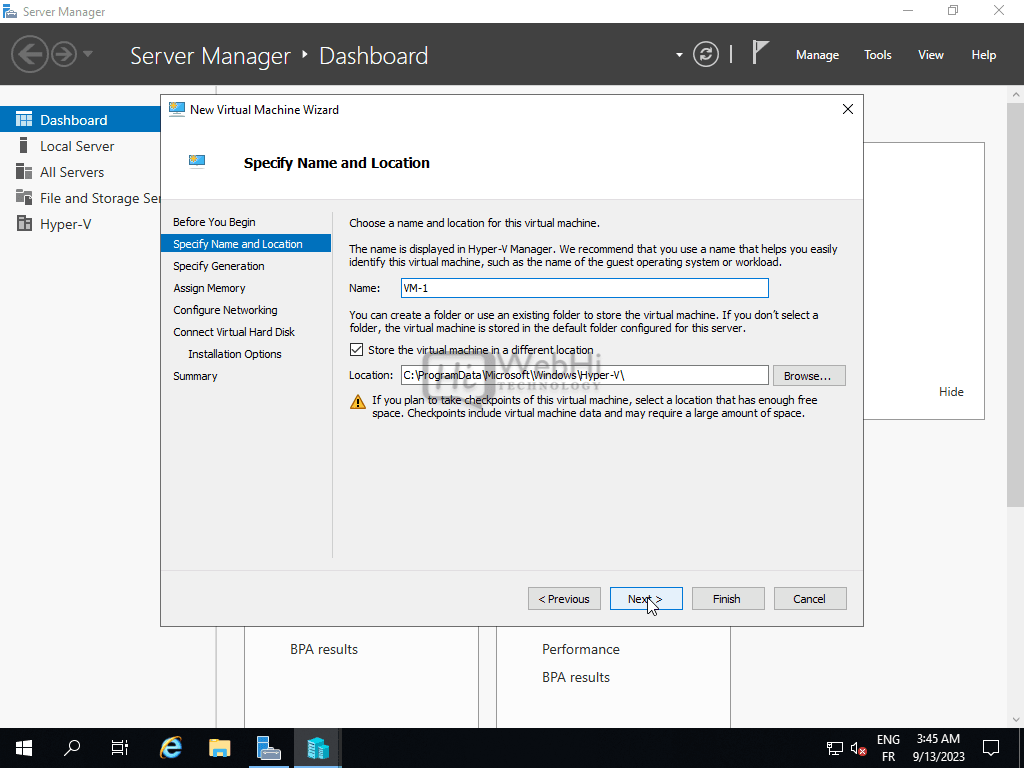The width and height of the screenshot is (1024, 768).
Task: Open the left BPA results link
Action: pyautogui.click(x=324, y=649)
